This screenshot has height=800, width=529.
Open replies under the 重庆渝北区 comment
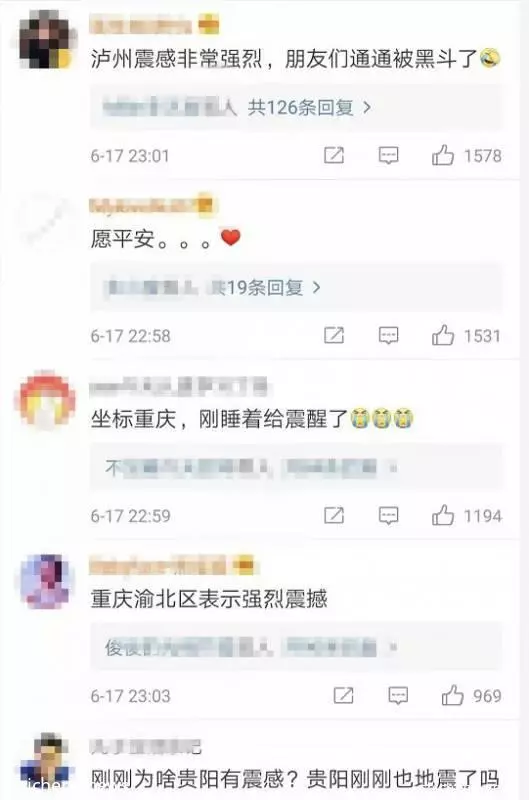[296, 647]
